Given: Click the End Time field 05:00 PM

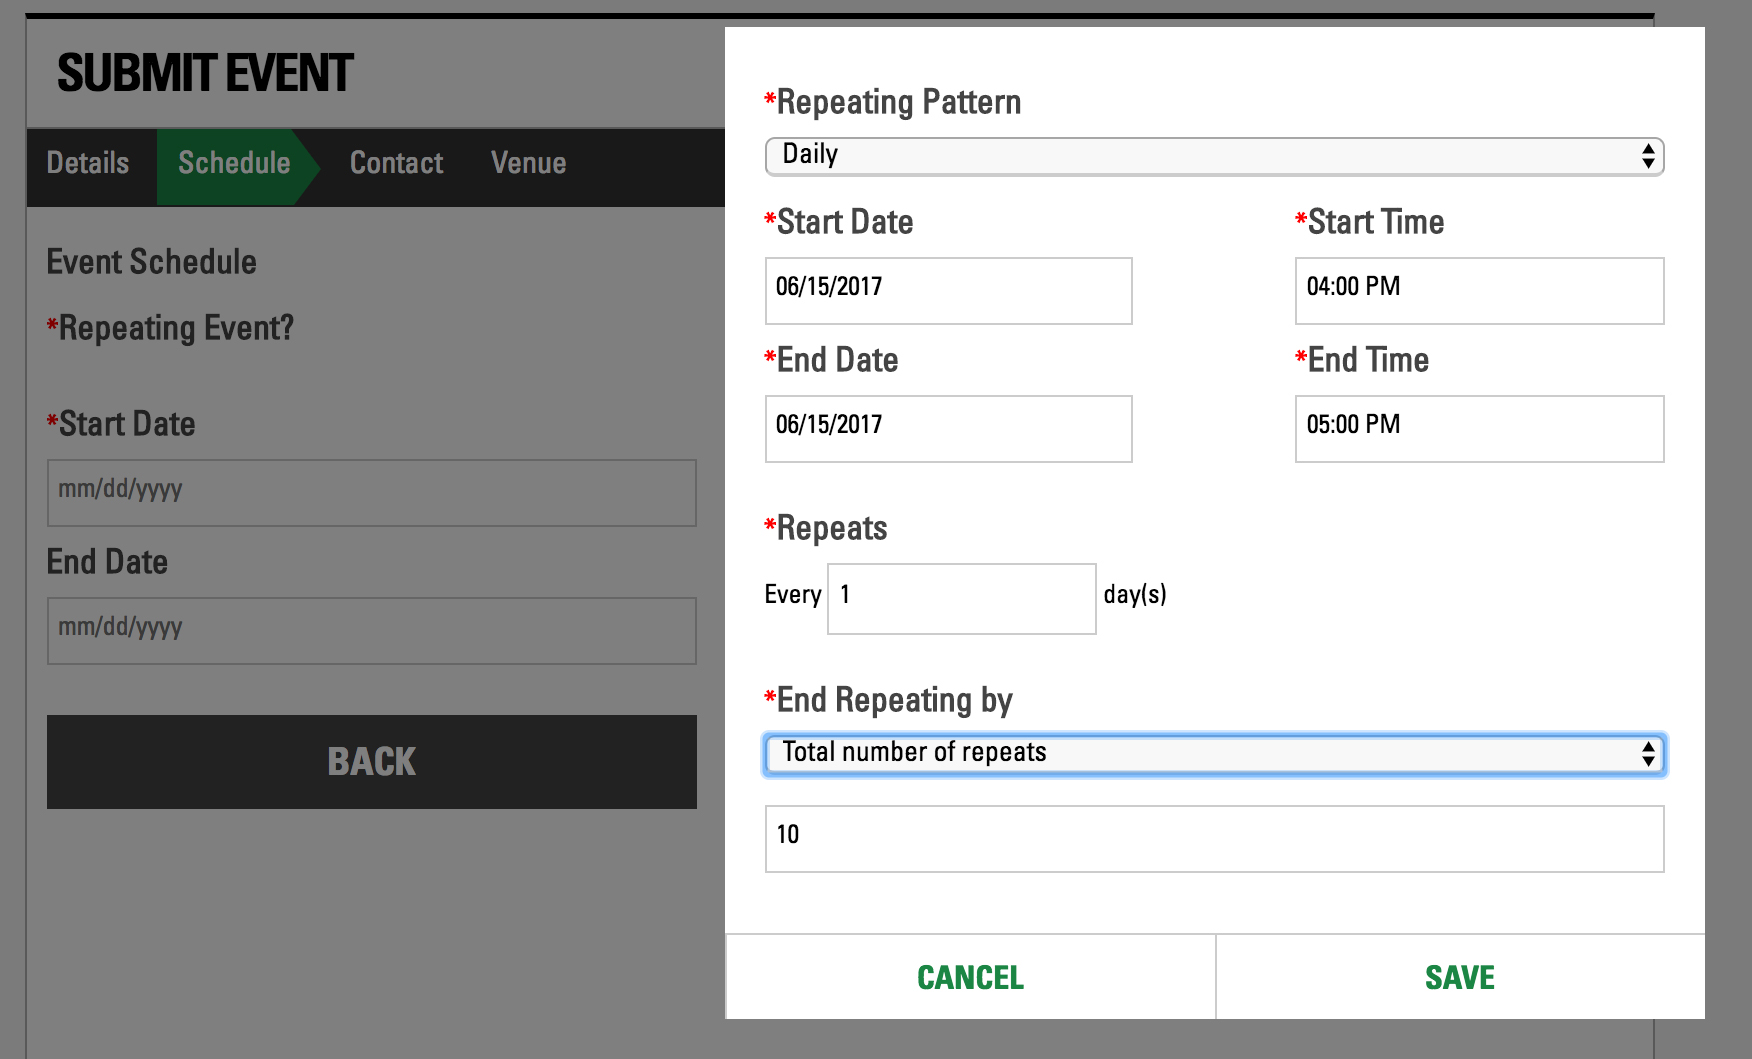Looking at the screenshot, I should [1479, 429].
